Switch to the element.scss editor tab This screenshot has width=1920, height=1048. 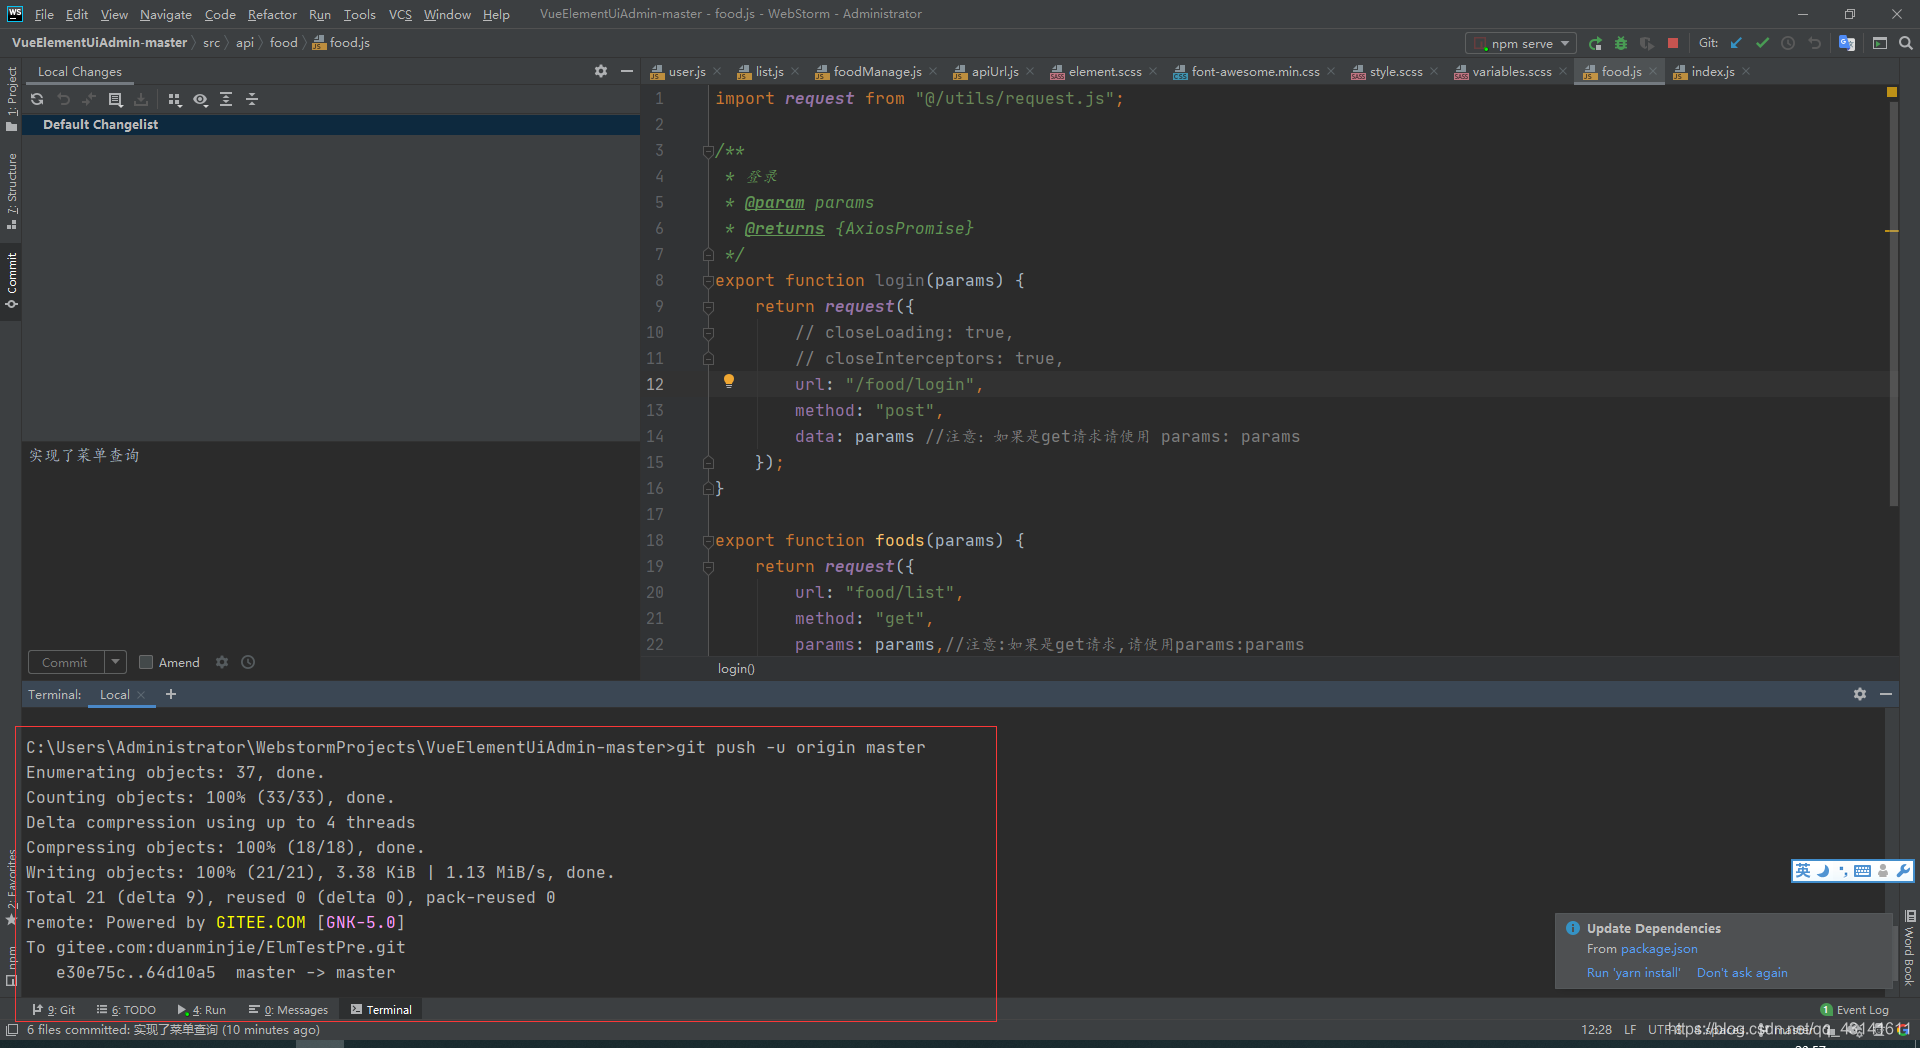pyautogui.click(x=1104, y=71)
